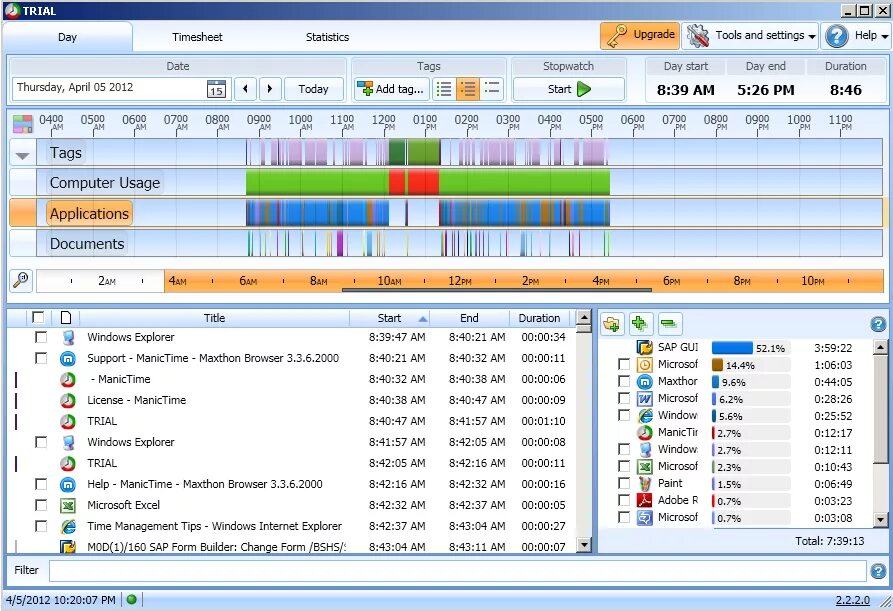Viewport: 893px width, 611px height.
Task: Collapse the Tags timeline with its arrow
Action: [x=23, y=155]
